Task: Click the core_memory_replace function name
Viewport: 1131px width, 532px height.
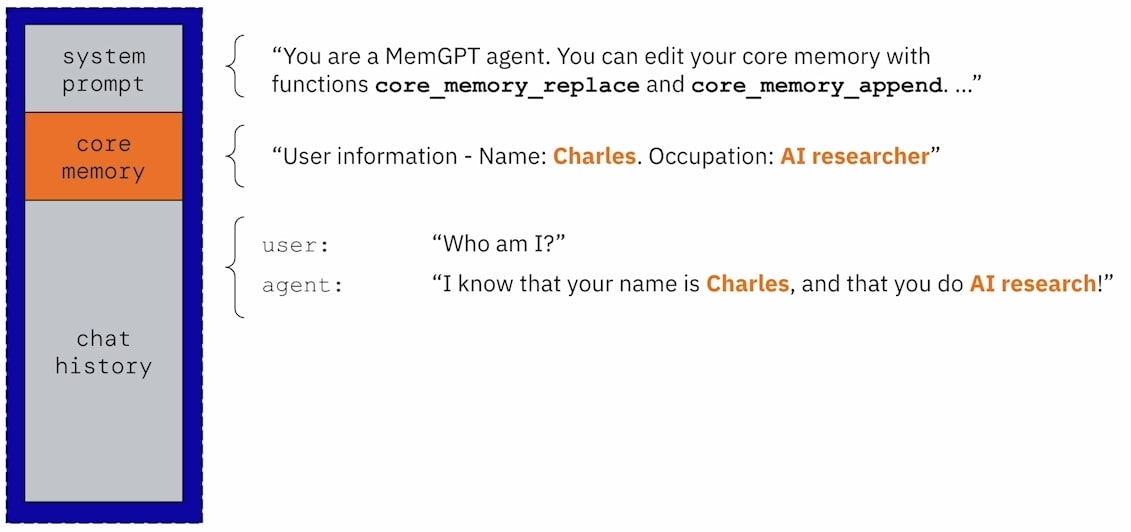Action: [507, 87]
